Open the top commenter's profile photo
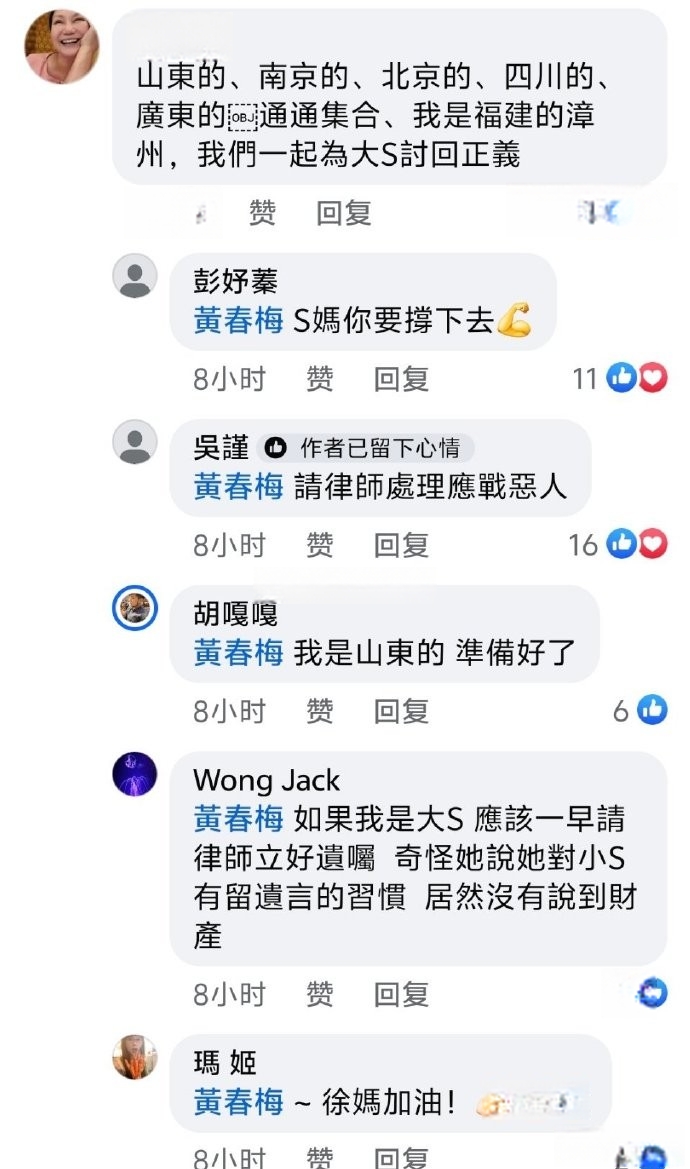The height and width of the screenshot is (1169, 690). [x=62, y=46]
